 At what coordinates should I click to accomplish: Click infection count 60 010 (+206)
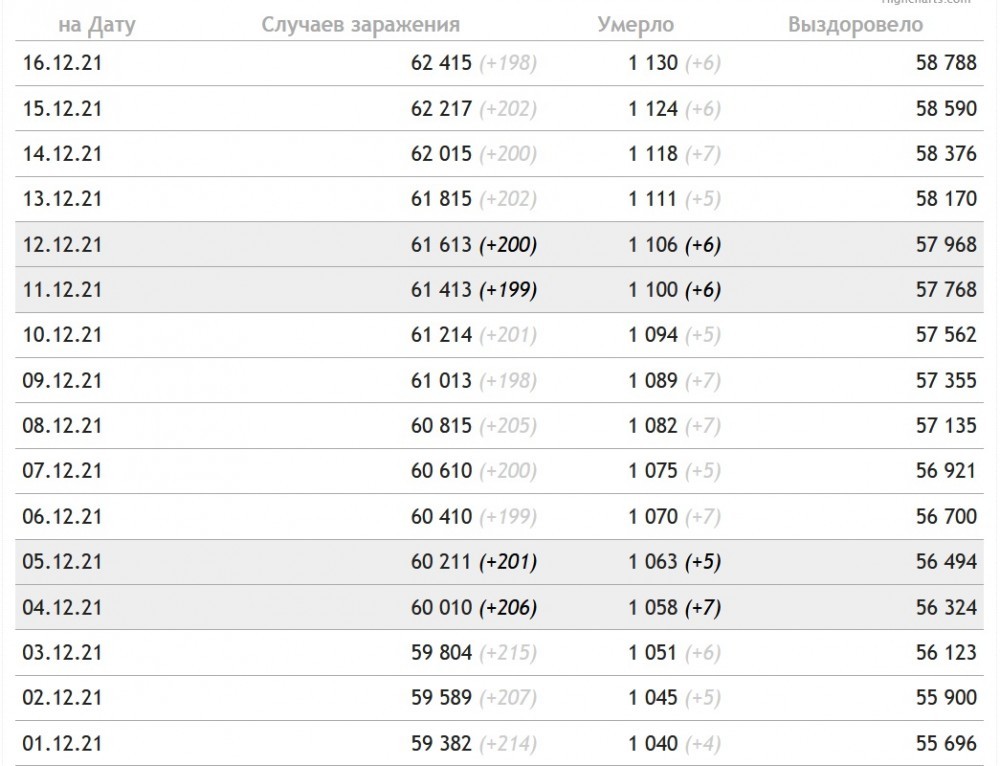point(473,607)
